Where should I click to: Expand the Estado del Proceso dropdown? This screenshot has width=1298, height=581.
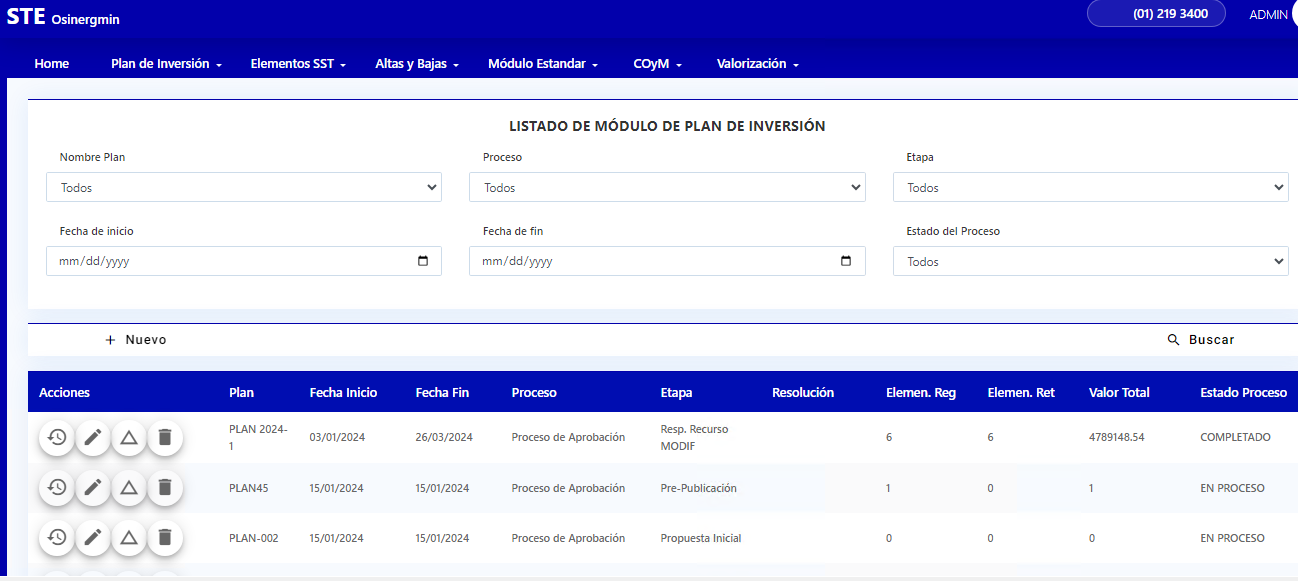(x=1090, y=261)
